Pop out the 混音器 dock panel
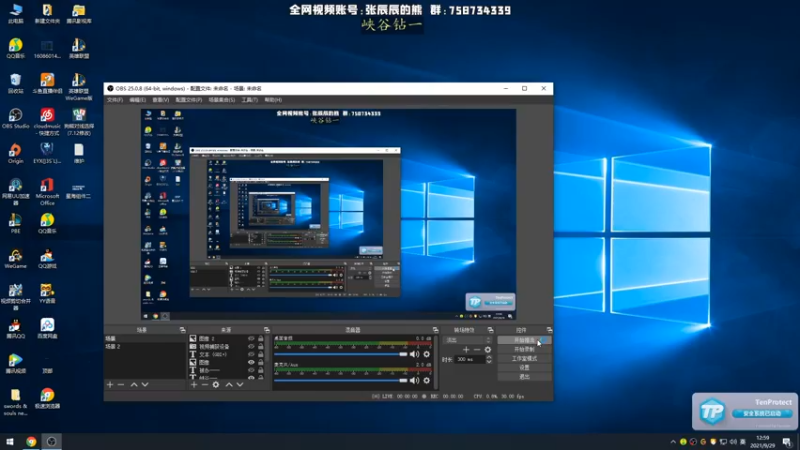Viewport: 800px width, 450px height. click(435, 330)
